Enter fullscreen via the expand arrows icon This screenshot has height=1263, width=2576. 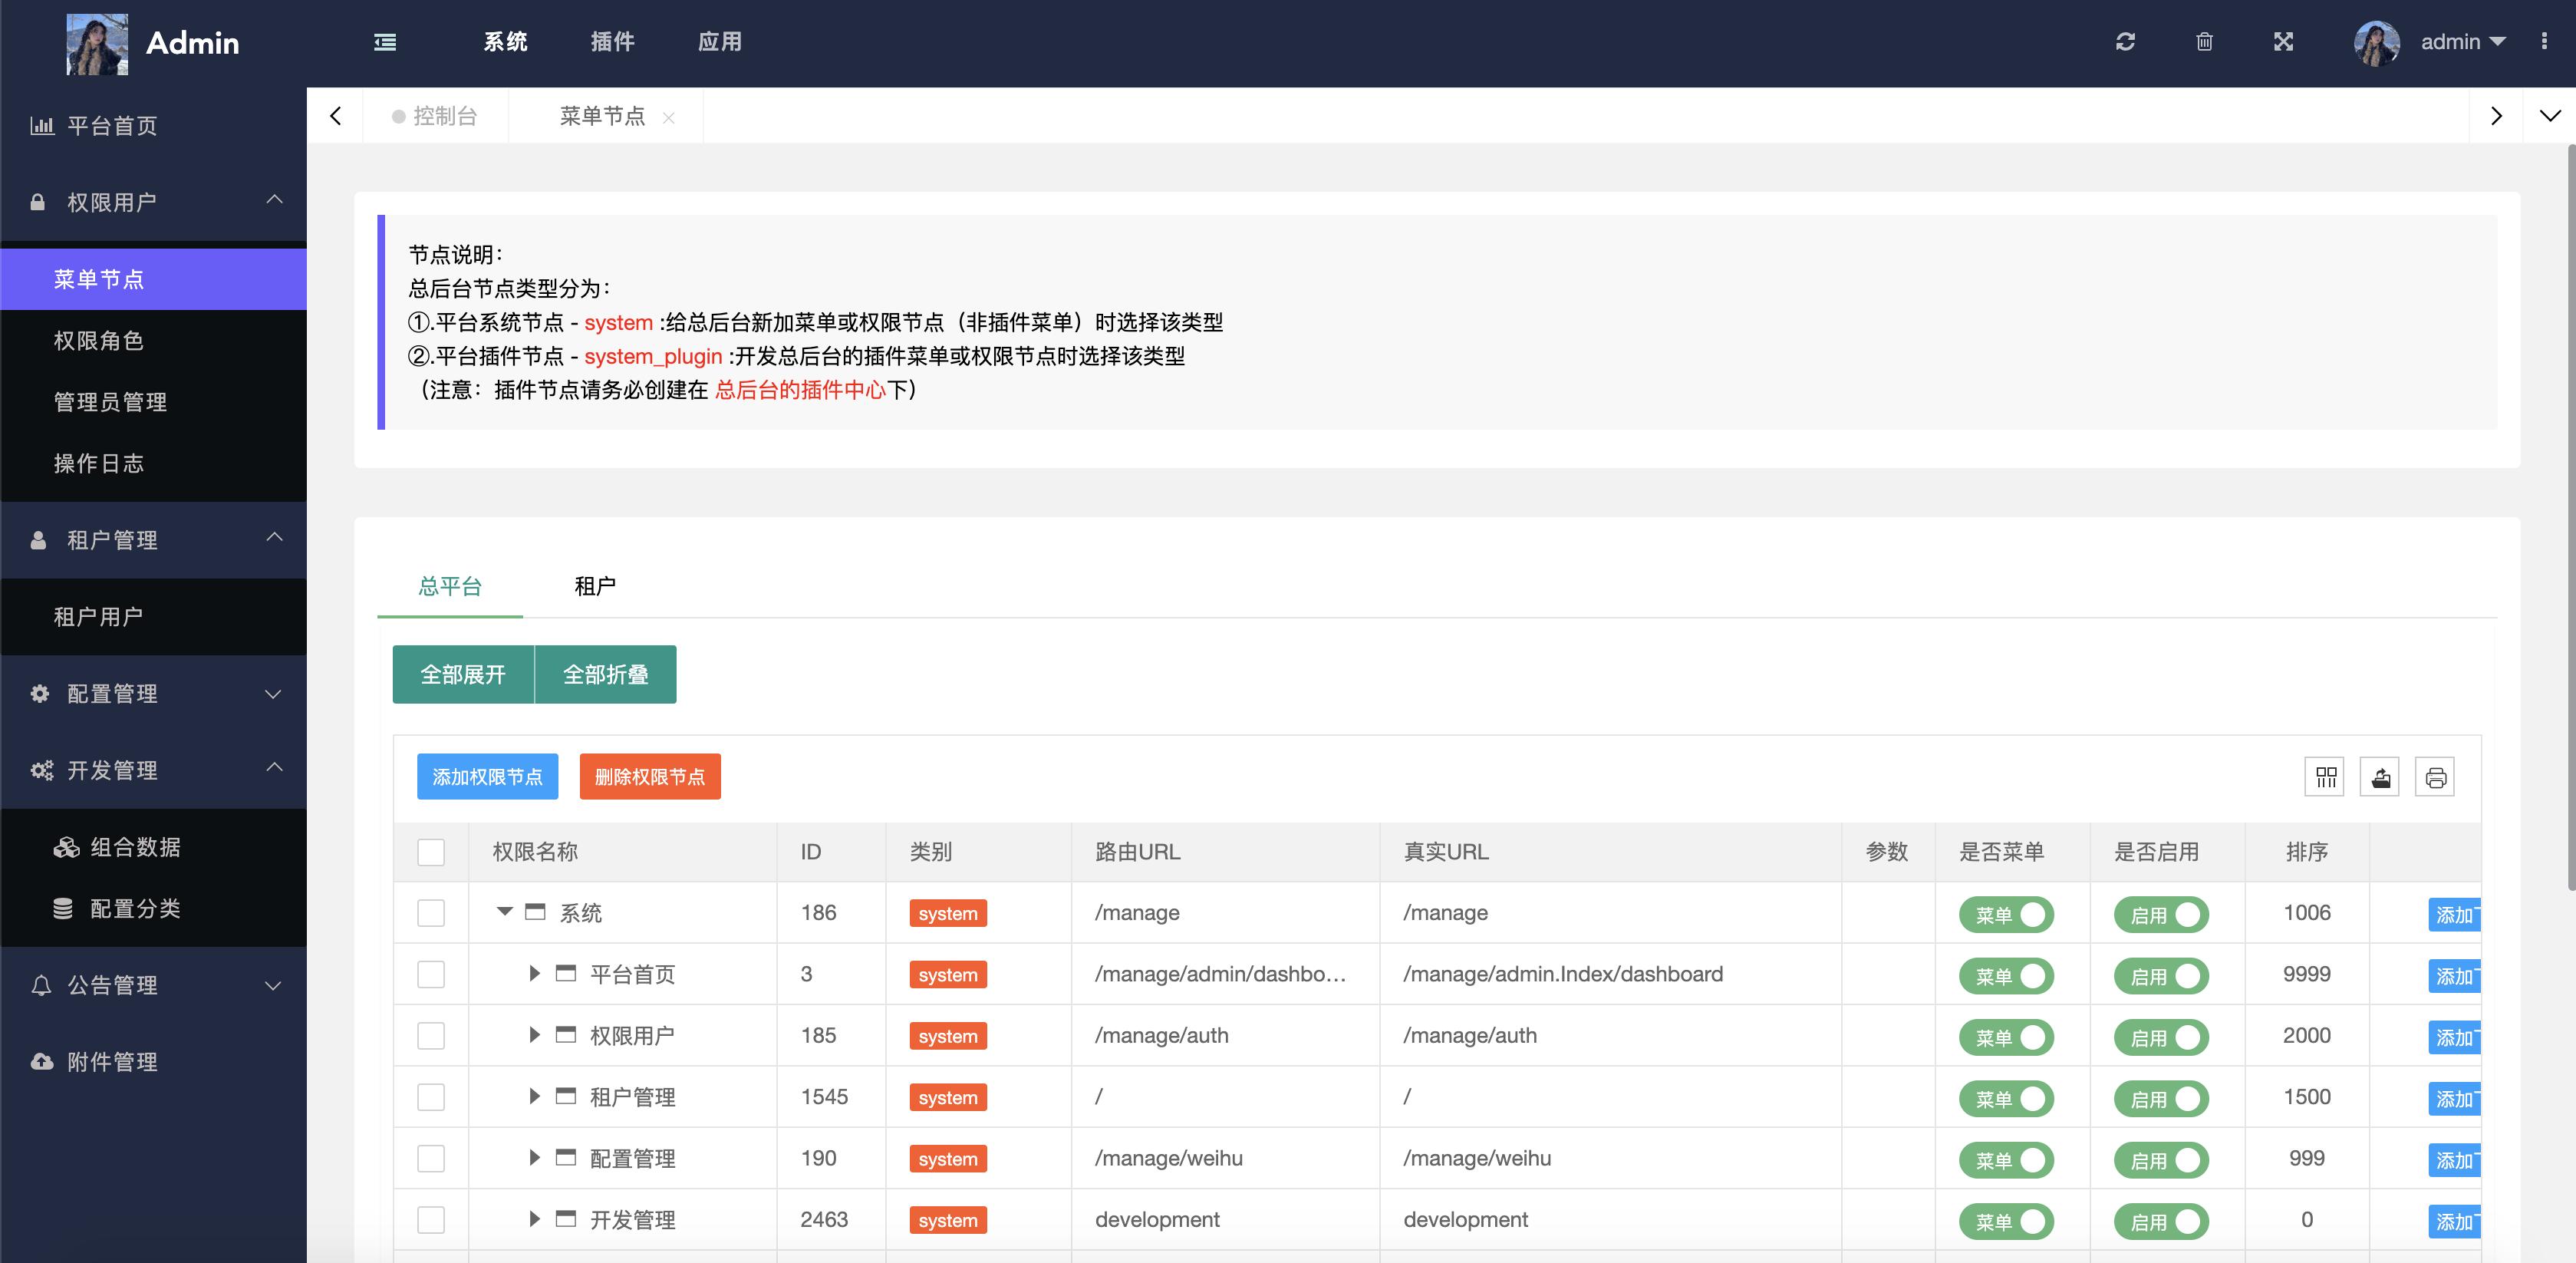(x=2284, y=42)
